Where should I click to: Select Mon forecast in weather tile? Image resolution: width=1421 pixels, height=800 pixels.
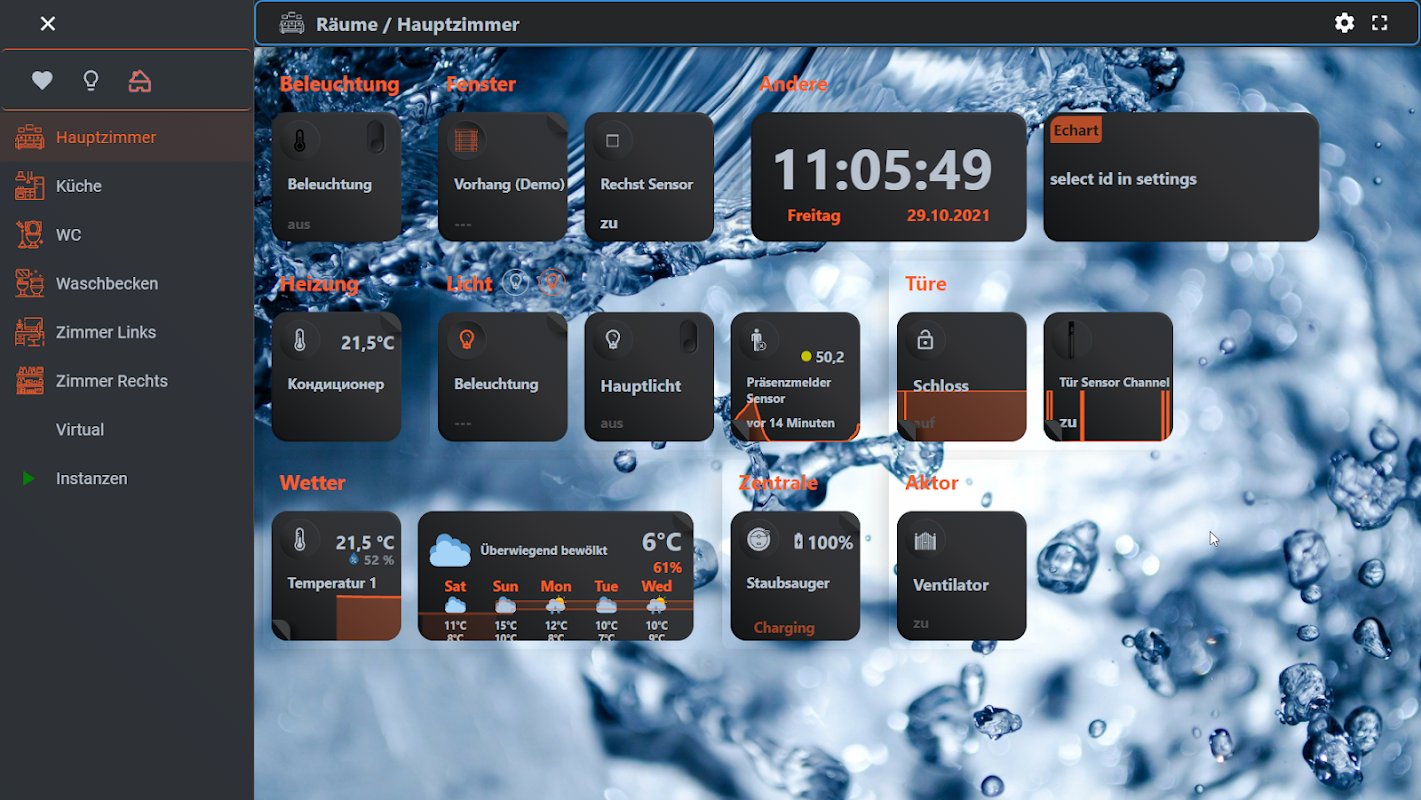556,611
